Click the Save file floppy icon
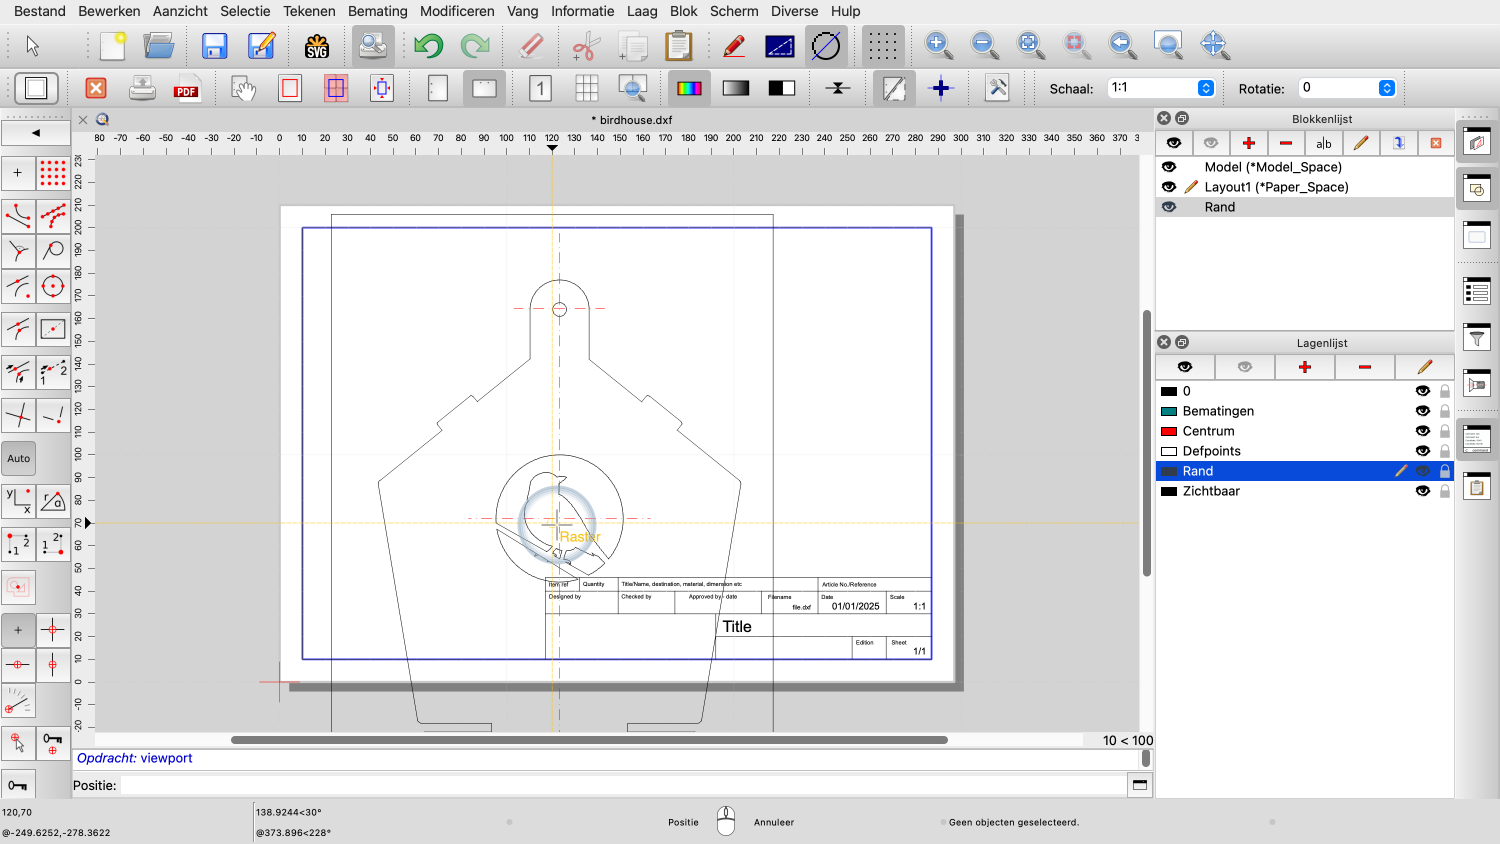The width and height of the screenshot is (1500, 844). (x=214, y=46)
